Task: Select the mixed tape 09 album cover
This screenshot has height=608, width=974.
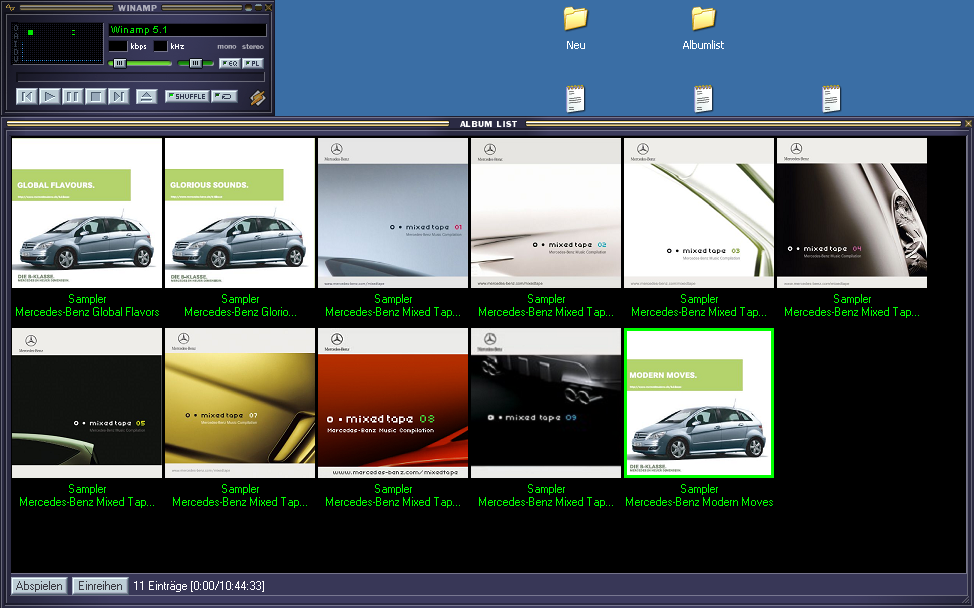Action: [x=546, y=403]
